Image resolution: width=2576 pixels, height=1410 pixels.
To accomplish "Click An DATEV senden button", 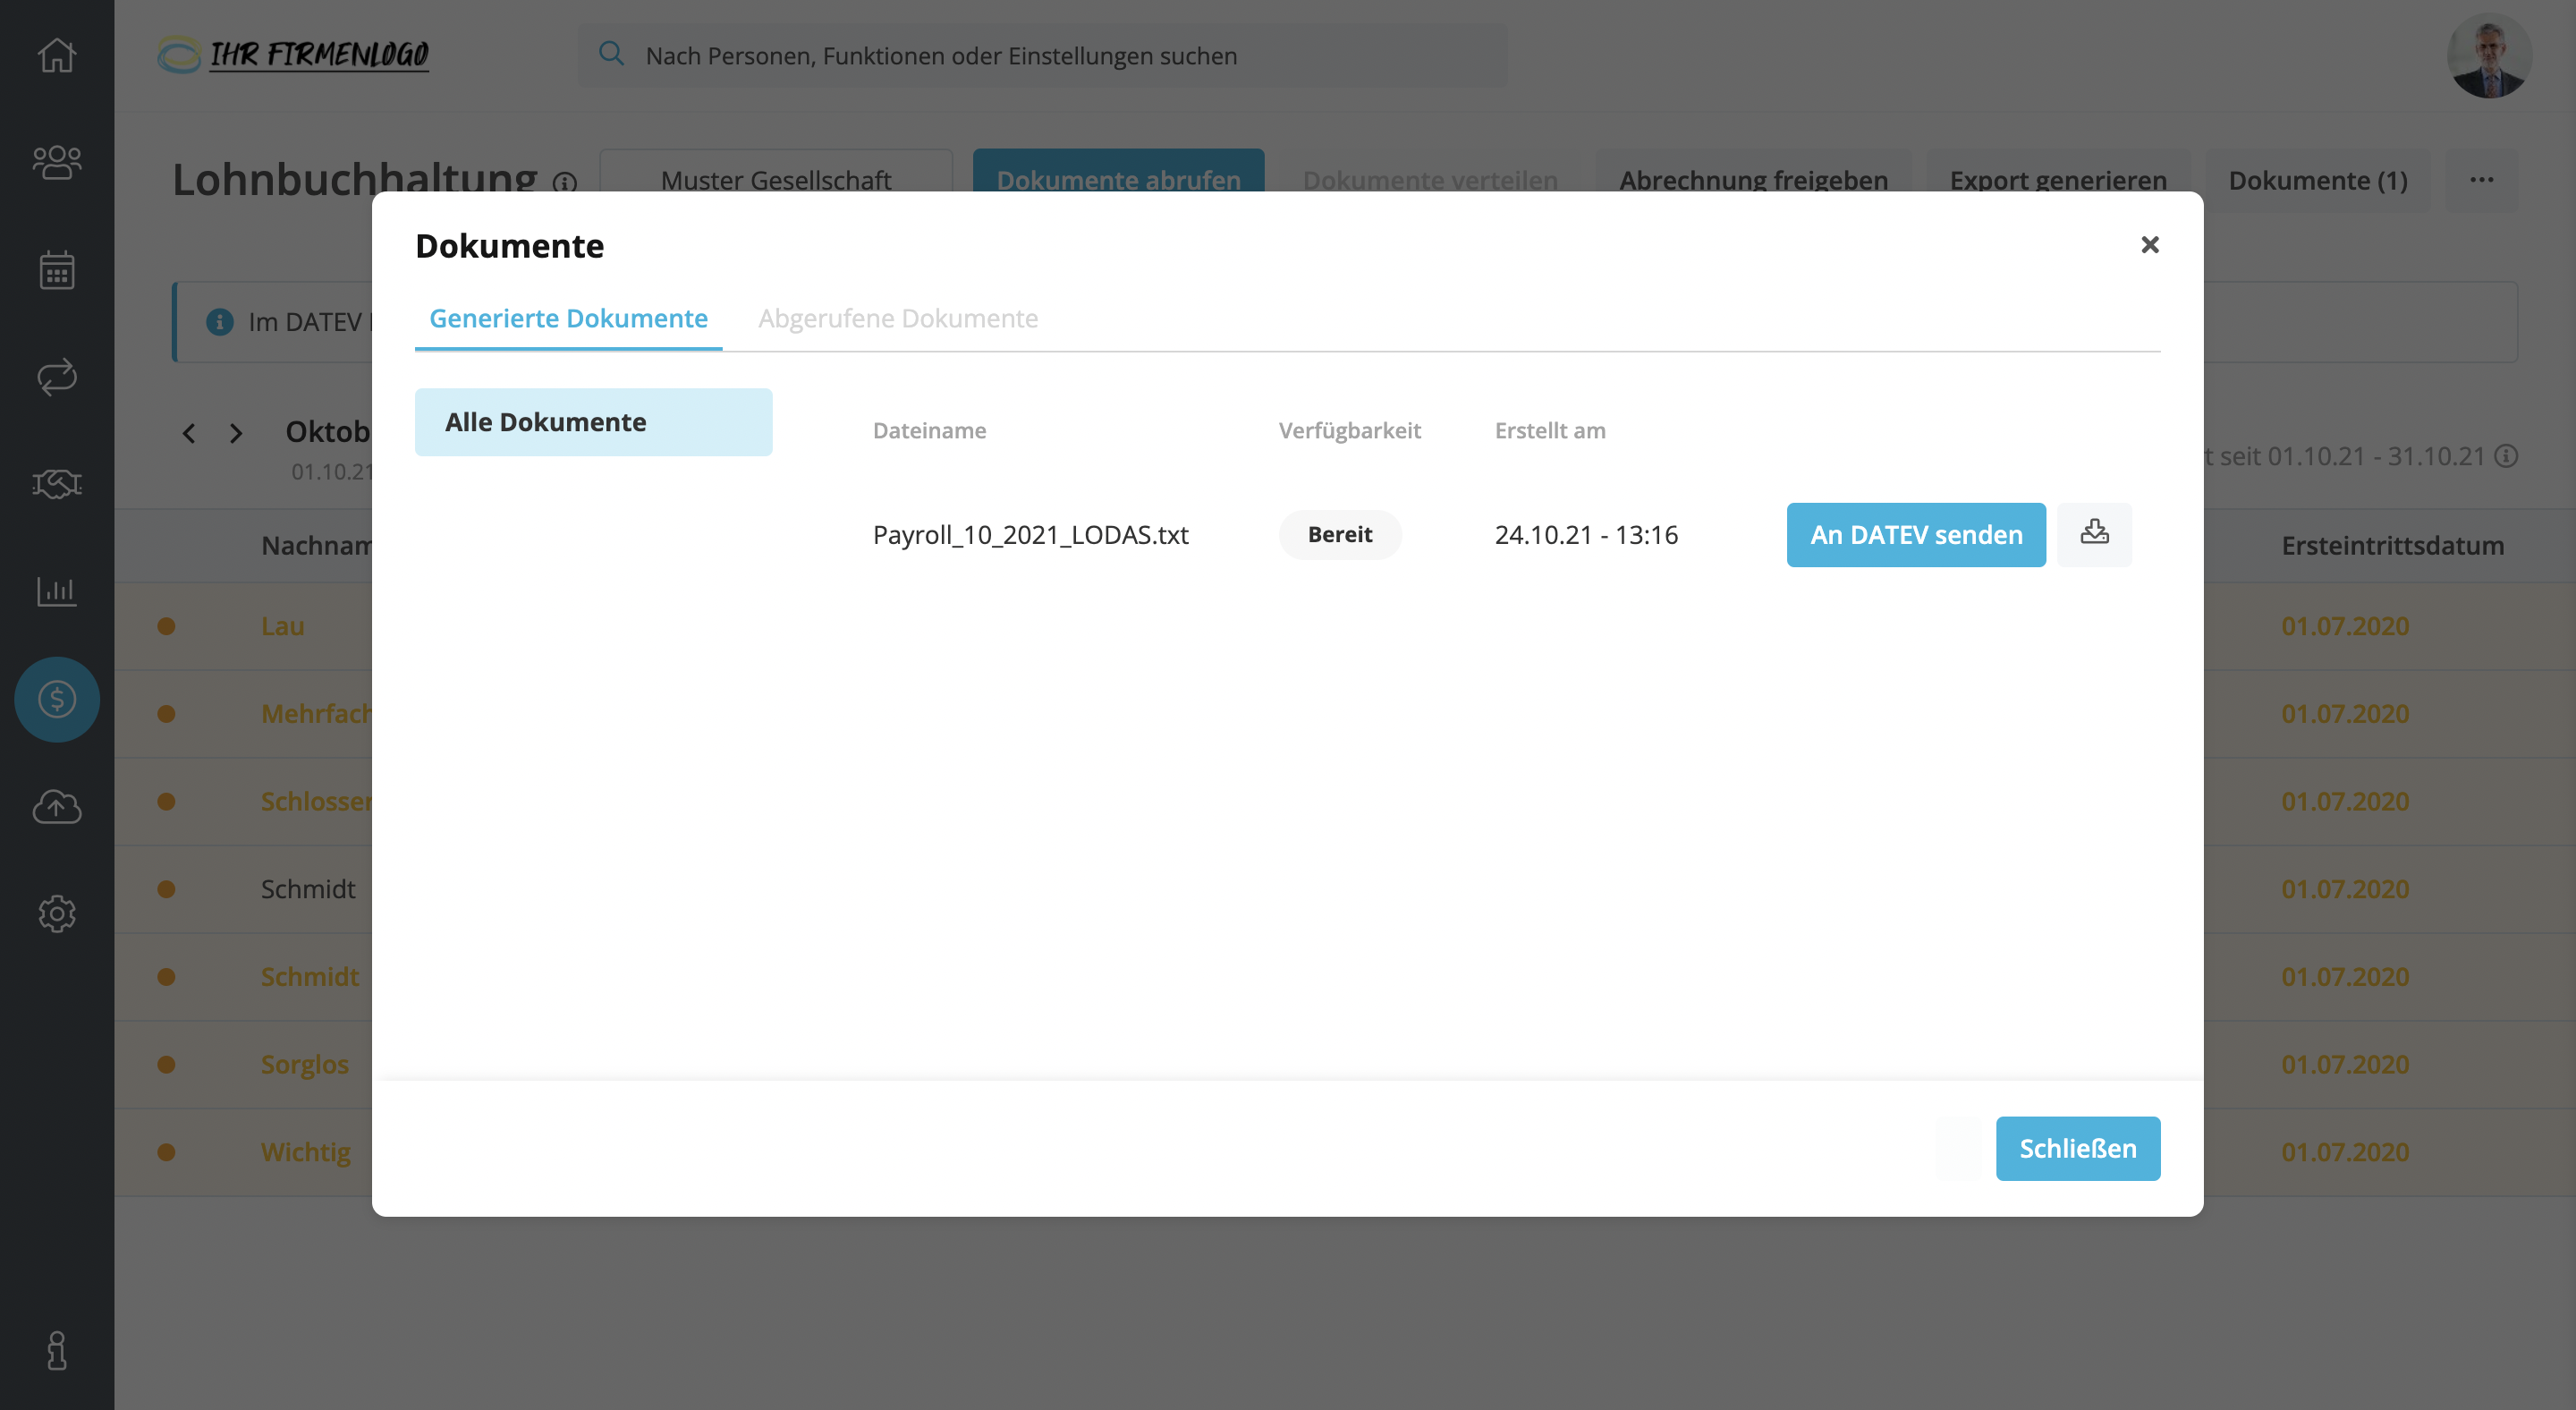I will point(1916,534).
